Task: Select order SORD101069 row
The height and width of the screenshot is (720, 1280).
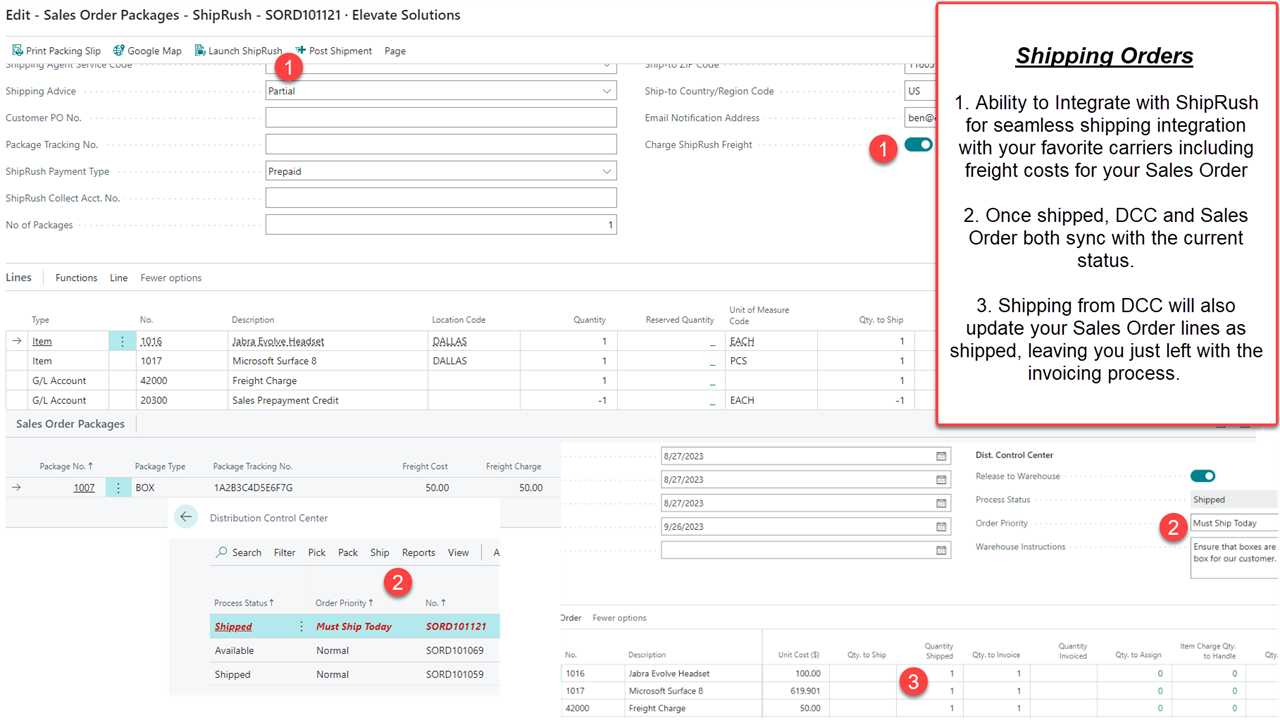Action: coord(355,650)
